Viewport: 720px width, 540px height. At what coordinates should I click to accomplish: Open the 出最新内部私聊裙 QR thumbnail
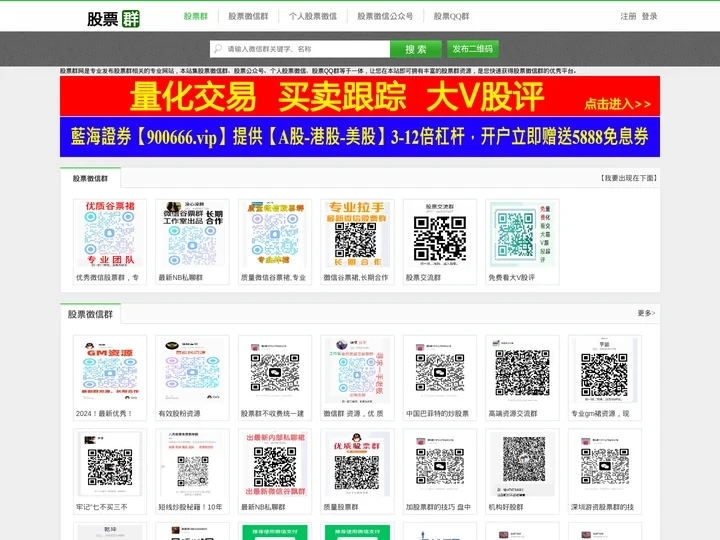[275, 464]
